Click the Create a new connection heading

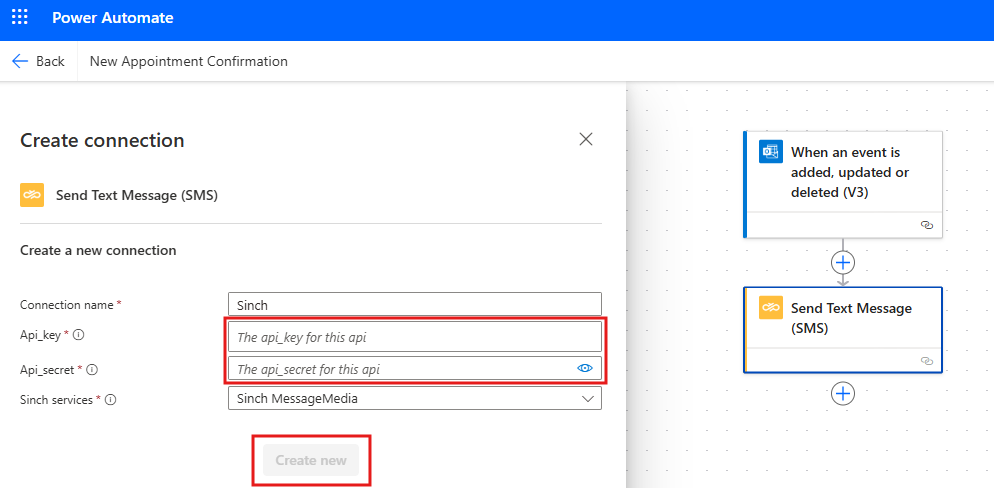pyautogui.click(x=98, y=250)
